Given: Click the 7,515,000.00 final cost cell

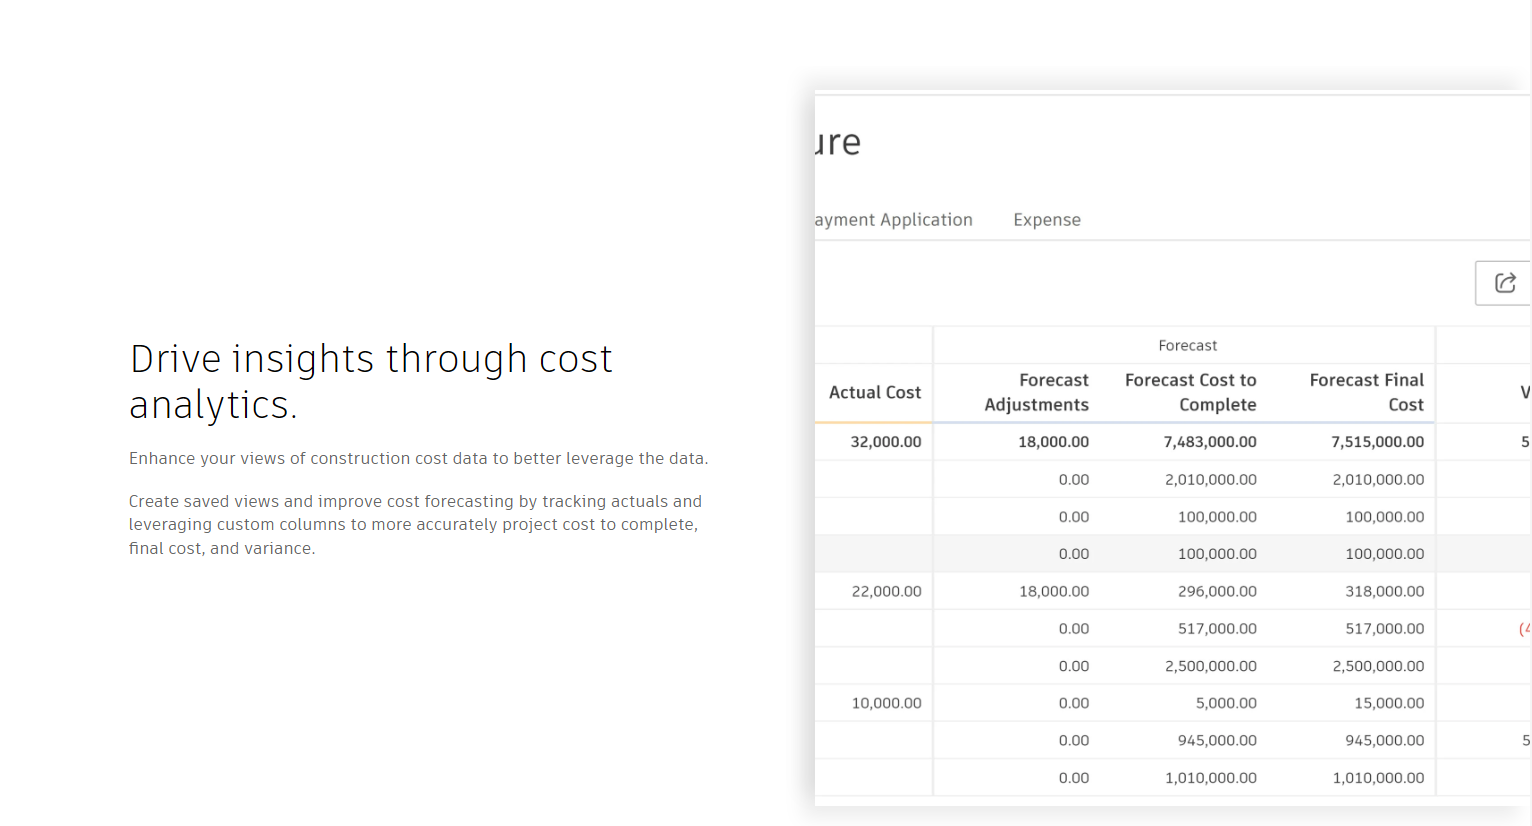Looking at the screenshot, I should (1377, 442).
